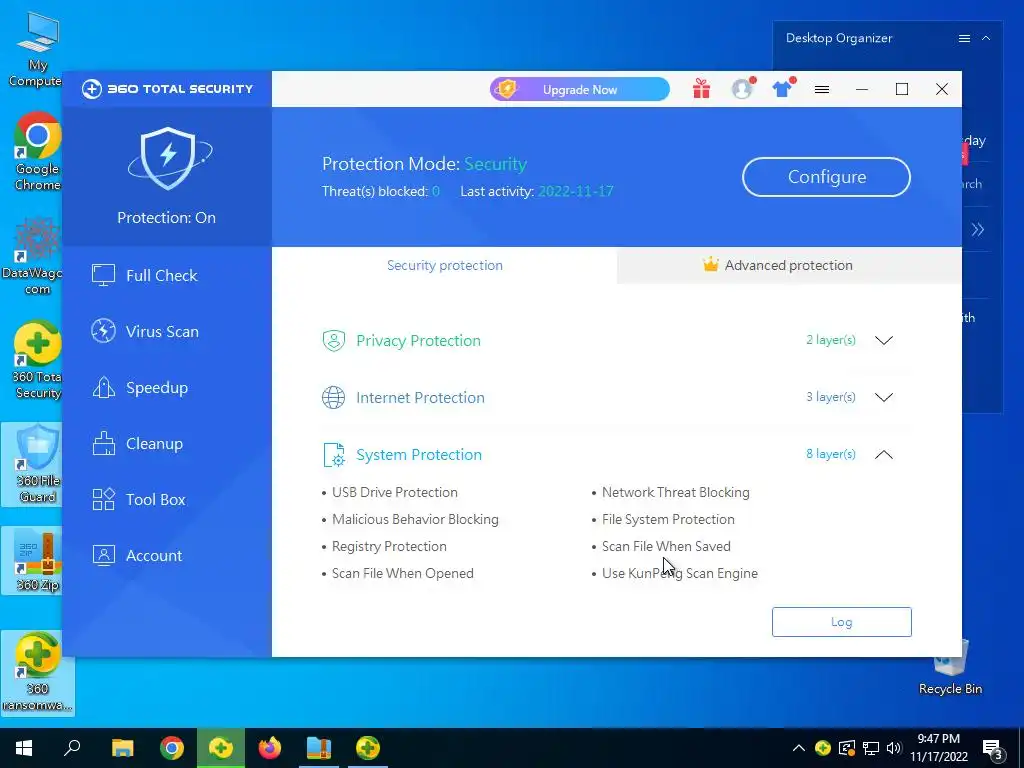This screenshot has width=1024, height=768.
Task: Click the volume speaker tray icon
Action: click(893, 748)
